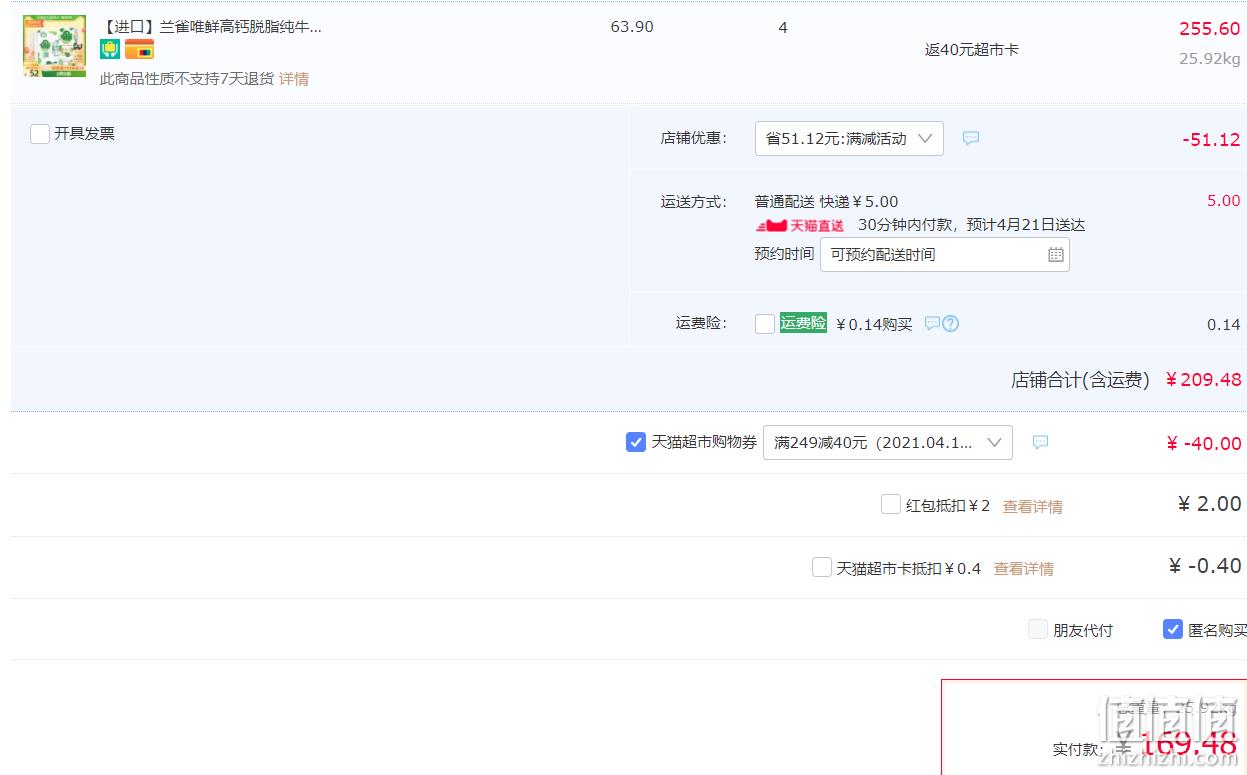Click the 实付款 label

(x=1078, y=749)
